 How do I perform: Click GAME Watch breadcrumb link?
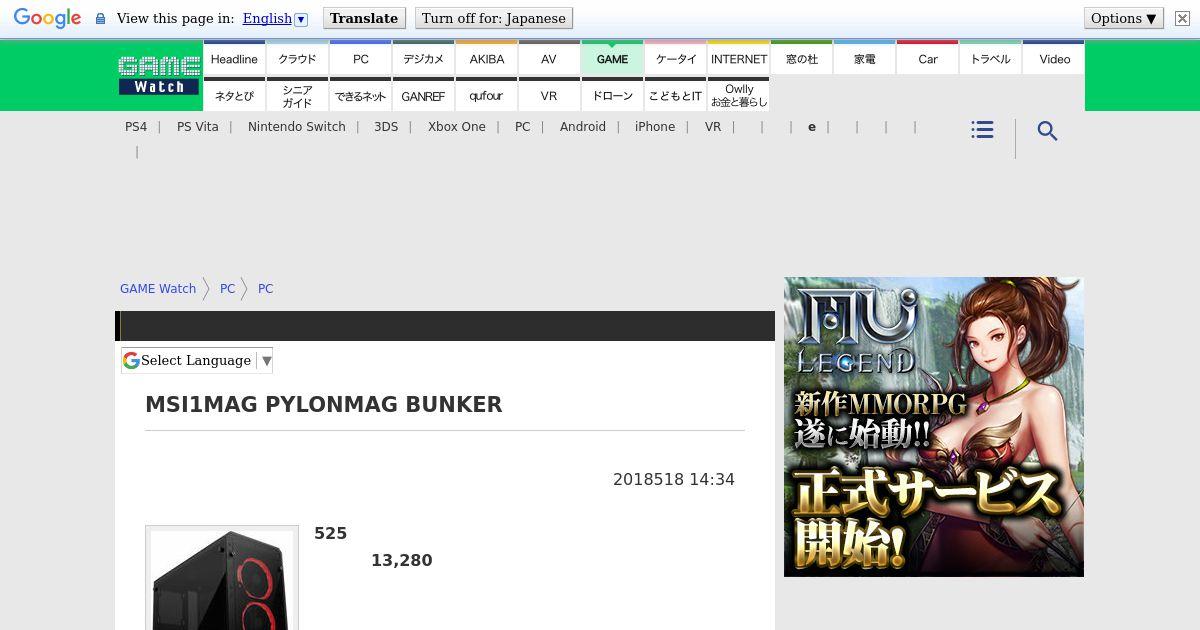click(x=158, y=289)
